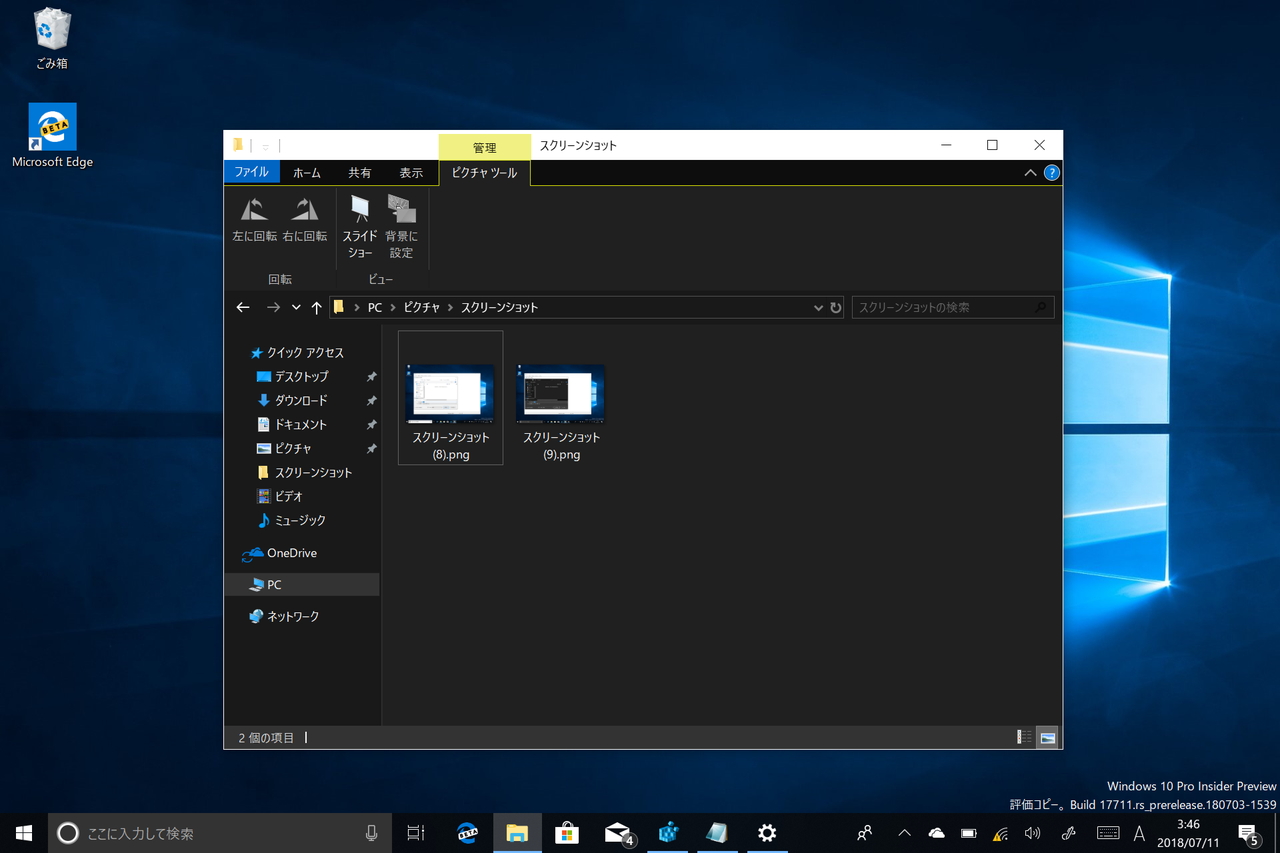1280x853 pixels.
Task: Open Task View from taskbar
Action: [416, 833]
